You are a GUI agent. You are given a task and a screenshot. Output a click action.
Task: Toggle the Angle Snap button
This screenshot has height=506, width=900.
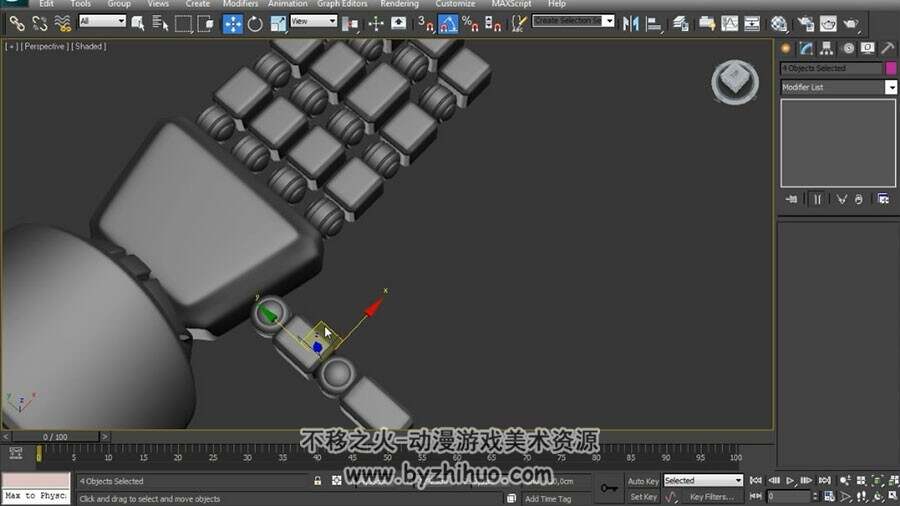point(448,24)
